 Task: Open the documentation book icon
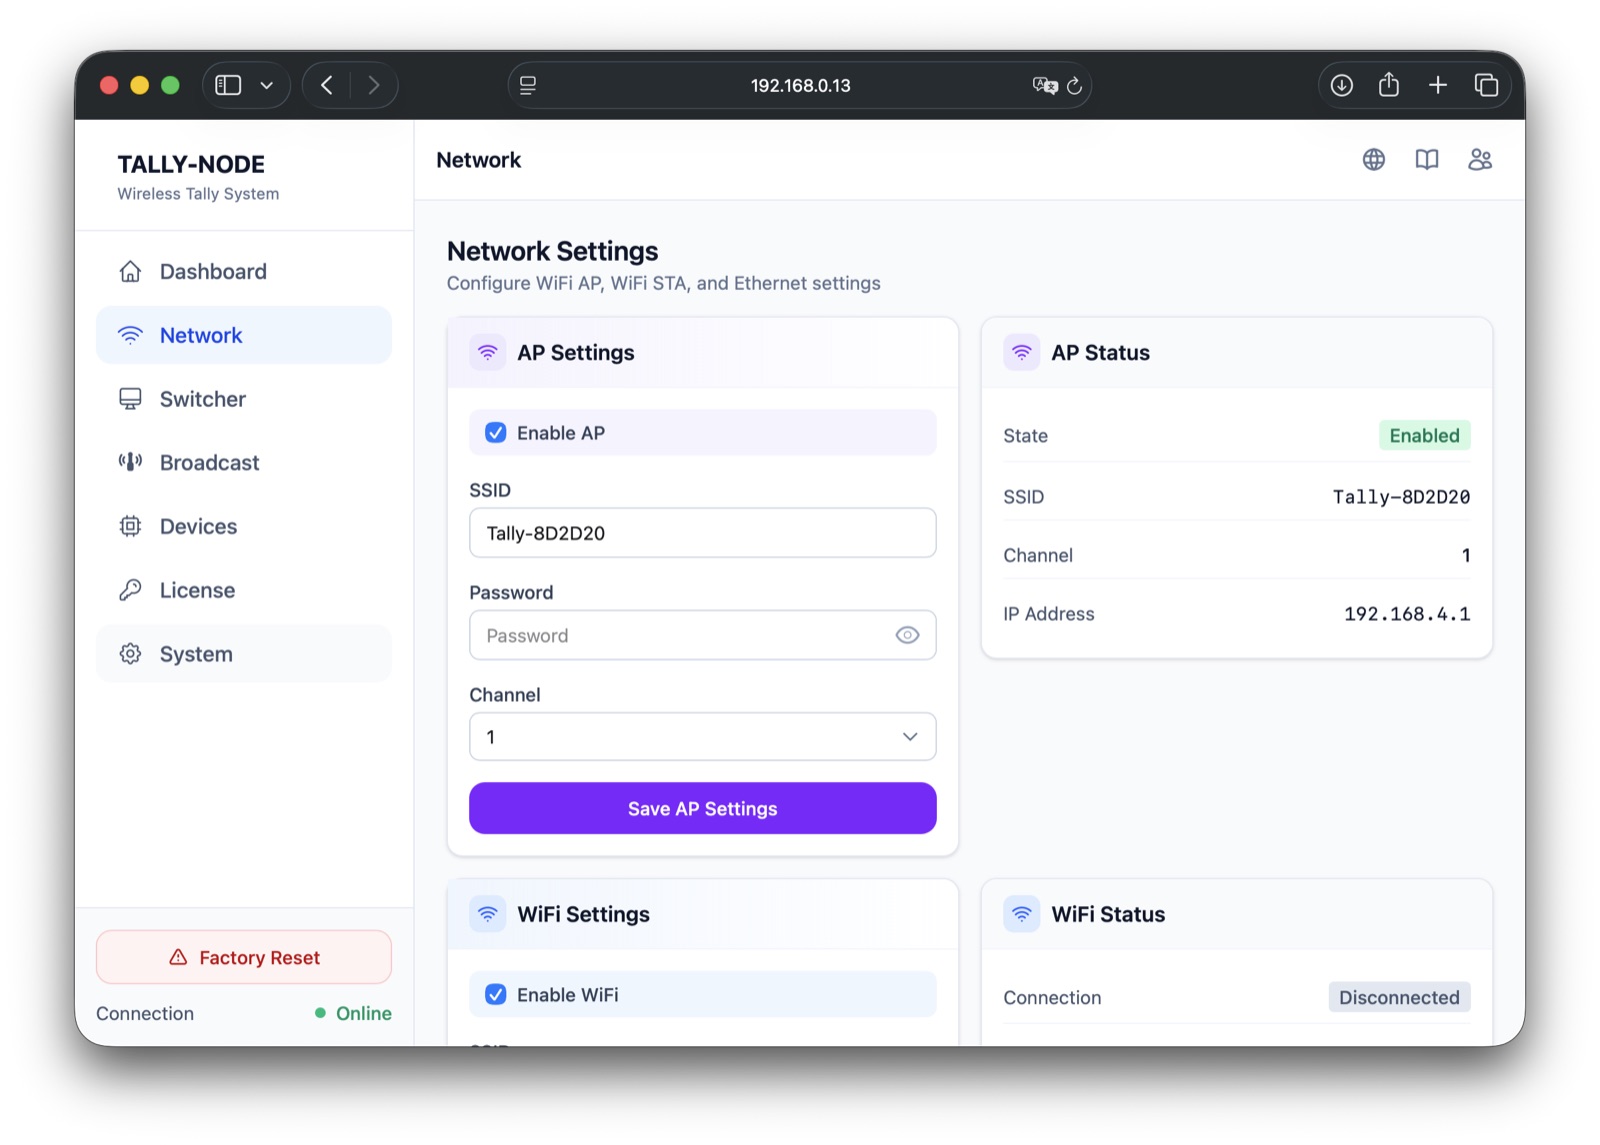point(1427,160)
